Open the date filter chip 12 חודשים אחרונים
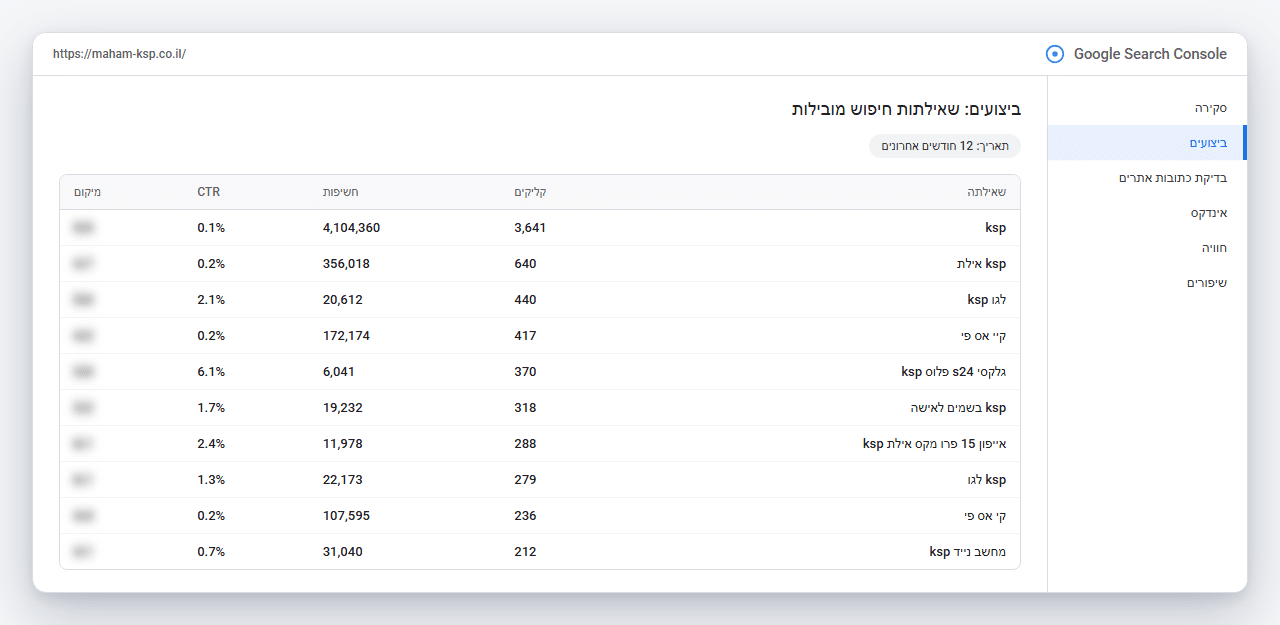The width and height of the screenshot is (1280, 625). coord(944,146)
